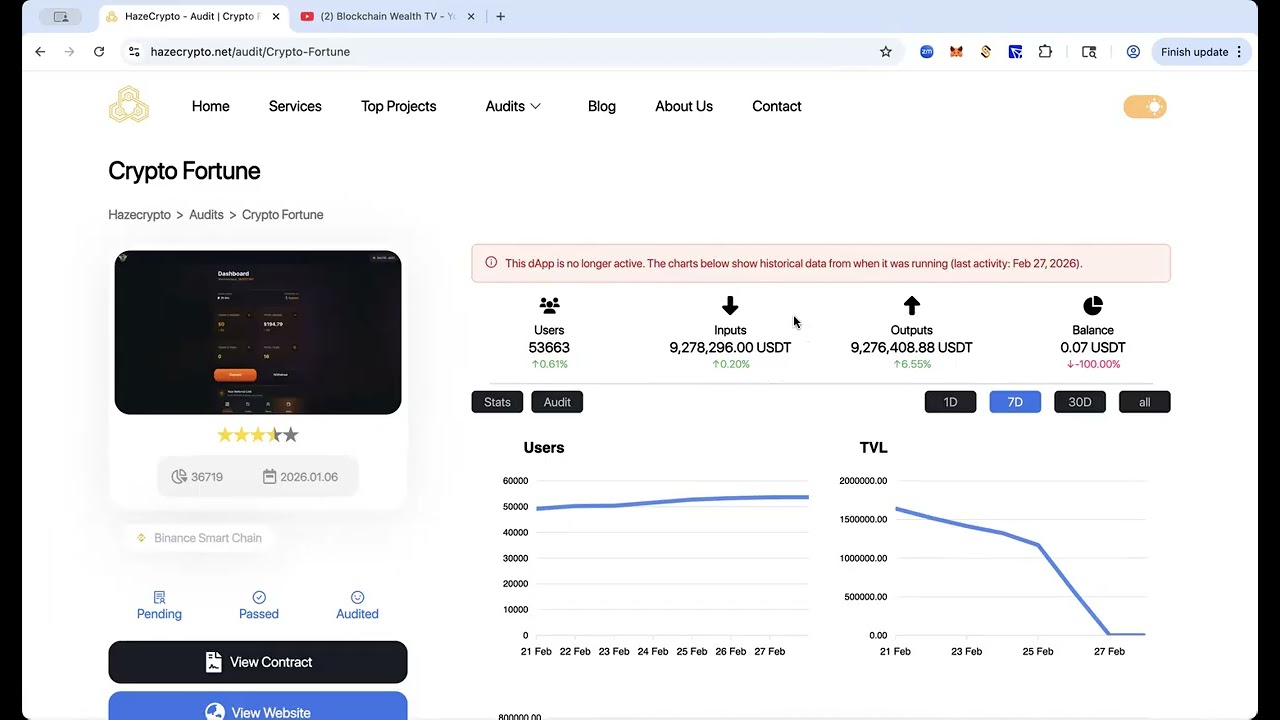Open the Extensions puzzle piece menu
Image resolution: width=1280 pixels, height=720 pixels.
1045,52
